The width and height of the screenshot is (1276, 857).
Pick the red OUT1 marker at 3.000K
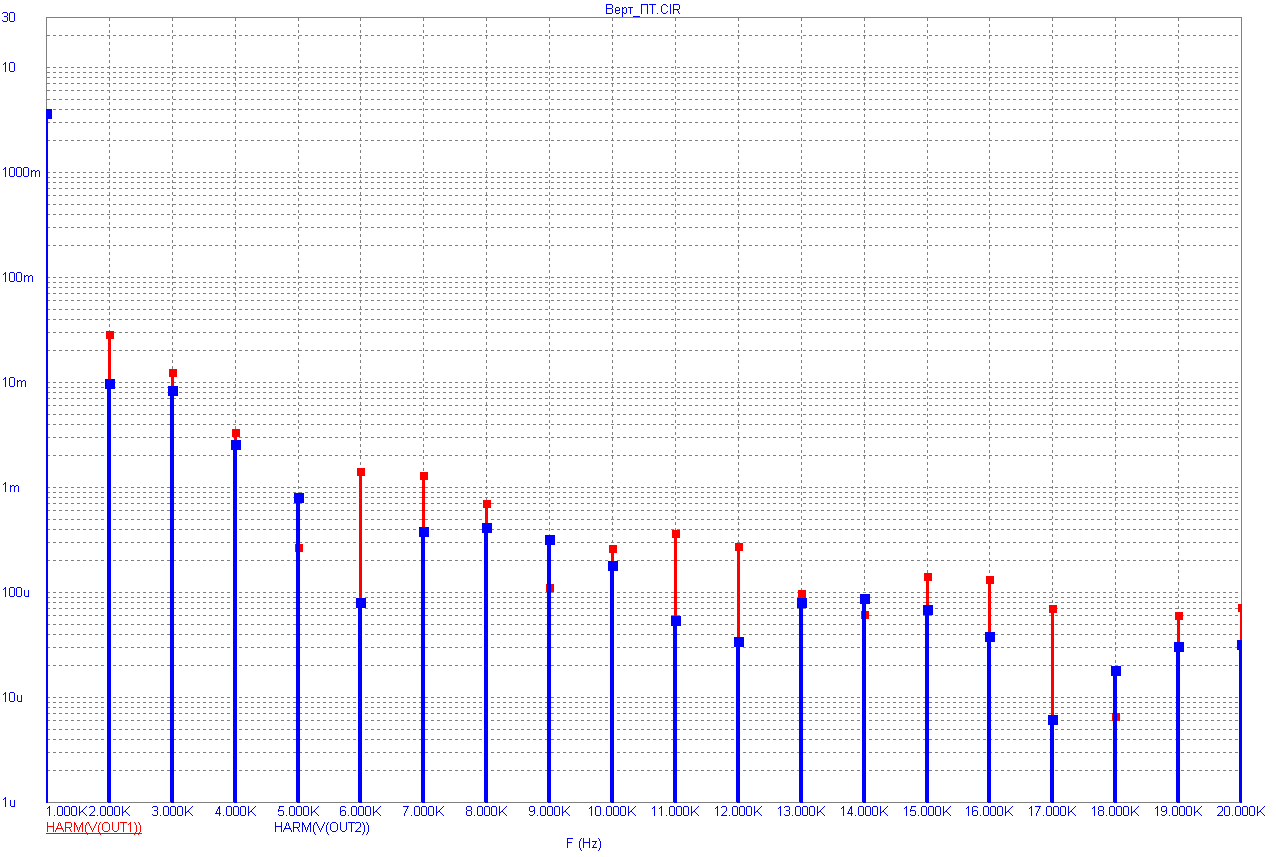point(173,373)
